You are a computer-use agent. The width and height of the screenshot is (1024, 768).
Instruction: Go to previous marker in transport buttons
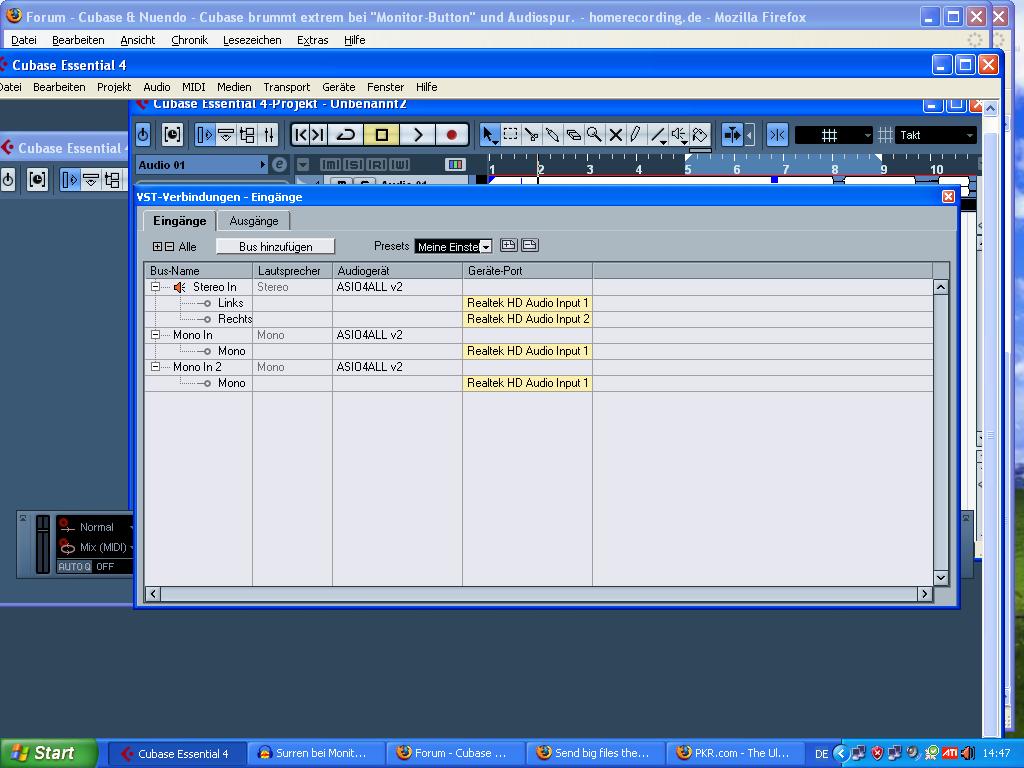[x=300, y=135]
